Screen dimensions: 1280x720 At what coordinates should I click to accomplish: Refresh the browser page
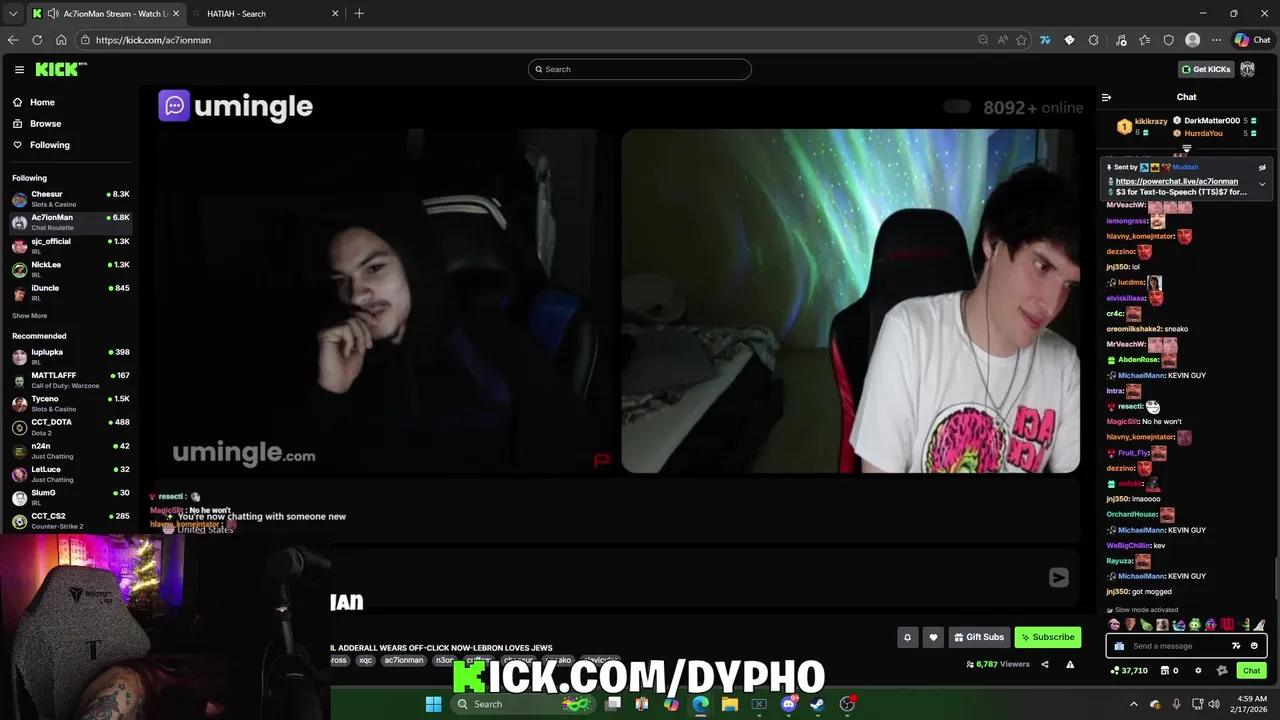[x=37, y=40]
